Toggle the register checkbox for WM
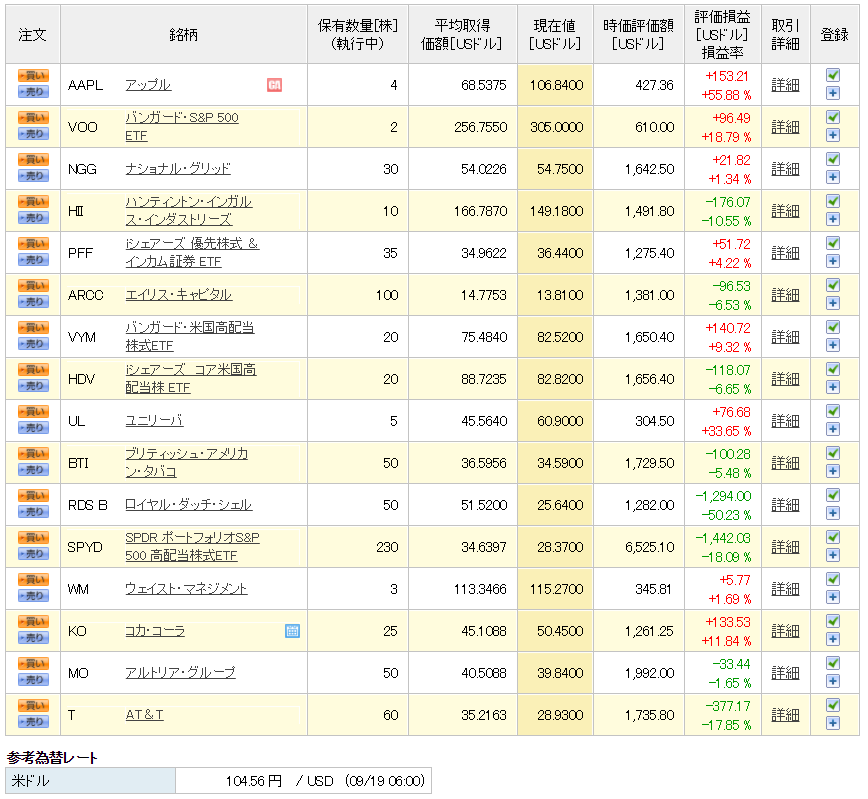 tap(833, 580)
